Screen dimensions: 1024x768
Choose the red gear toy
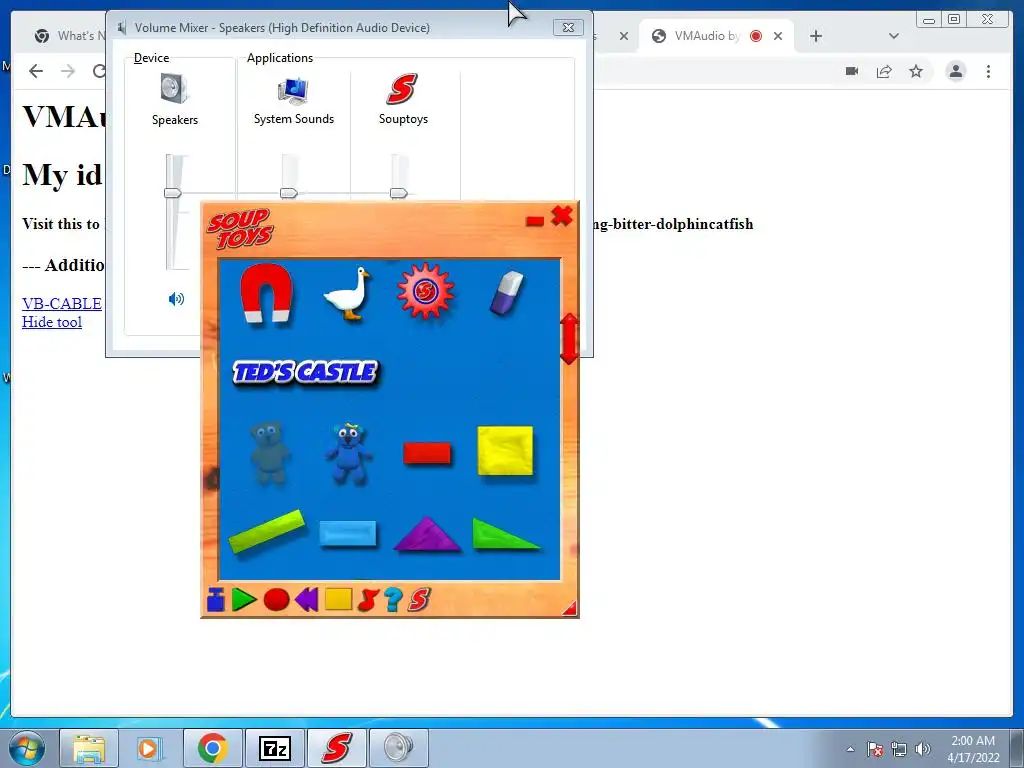425,291
